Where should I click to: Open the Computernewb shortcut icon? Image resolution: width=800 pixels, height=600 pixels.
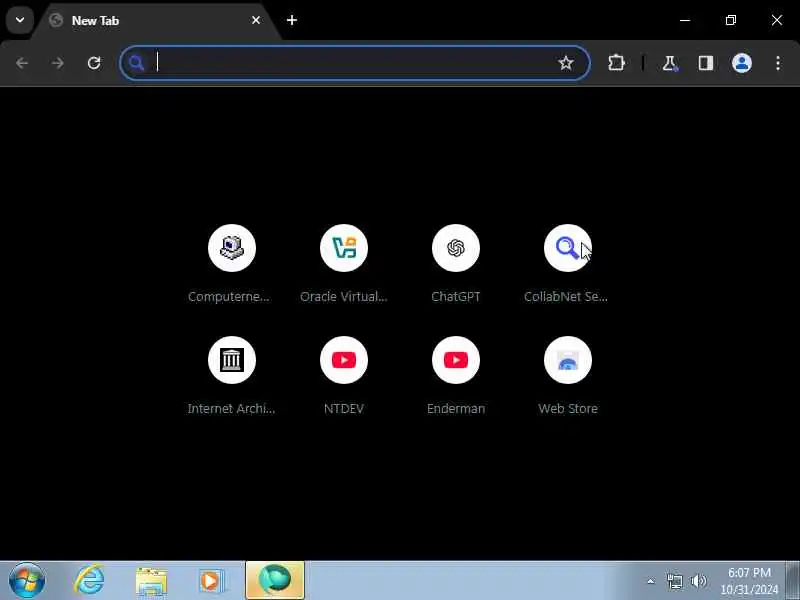(232, 248)
